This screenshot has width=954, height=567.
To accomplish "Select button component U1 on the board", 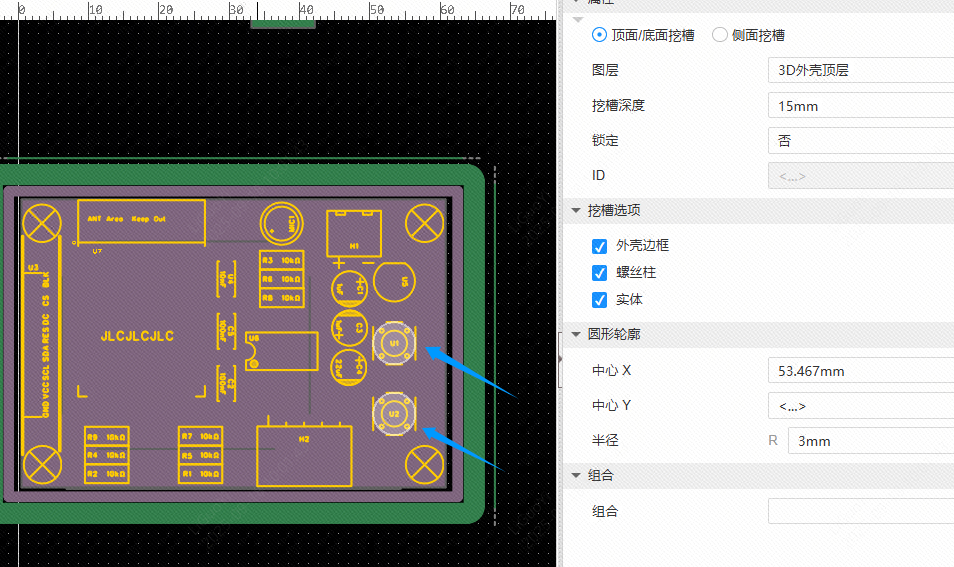I will tap(394, 343).
